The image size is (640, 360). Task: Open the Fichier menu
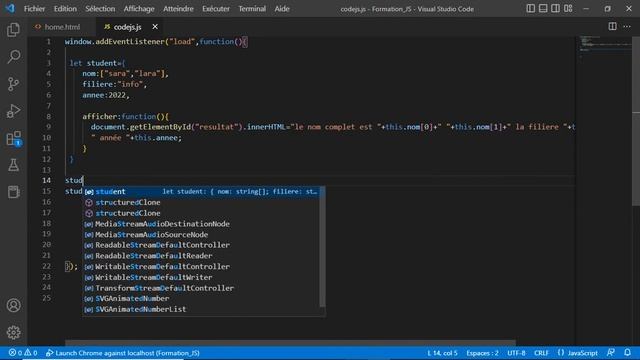click(34, 9)
